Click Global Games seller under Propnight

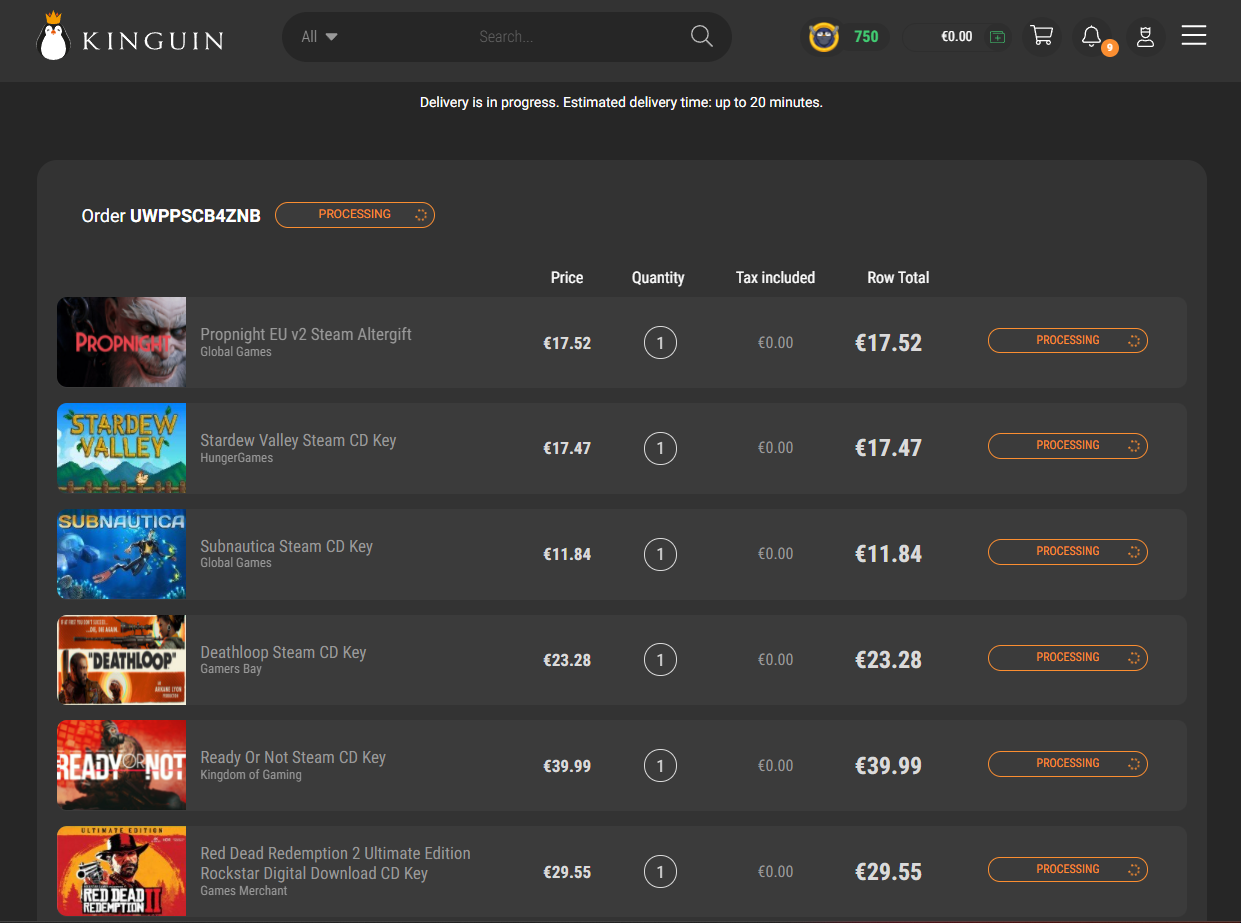coord(236,352)
